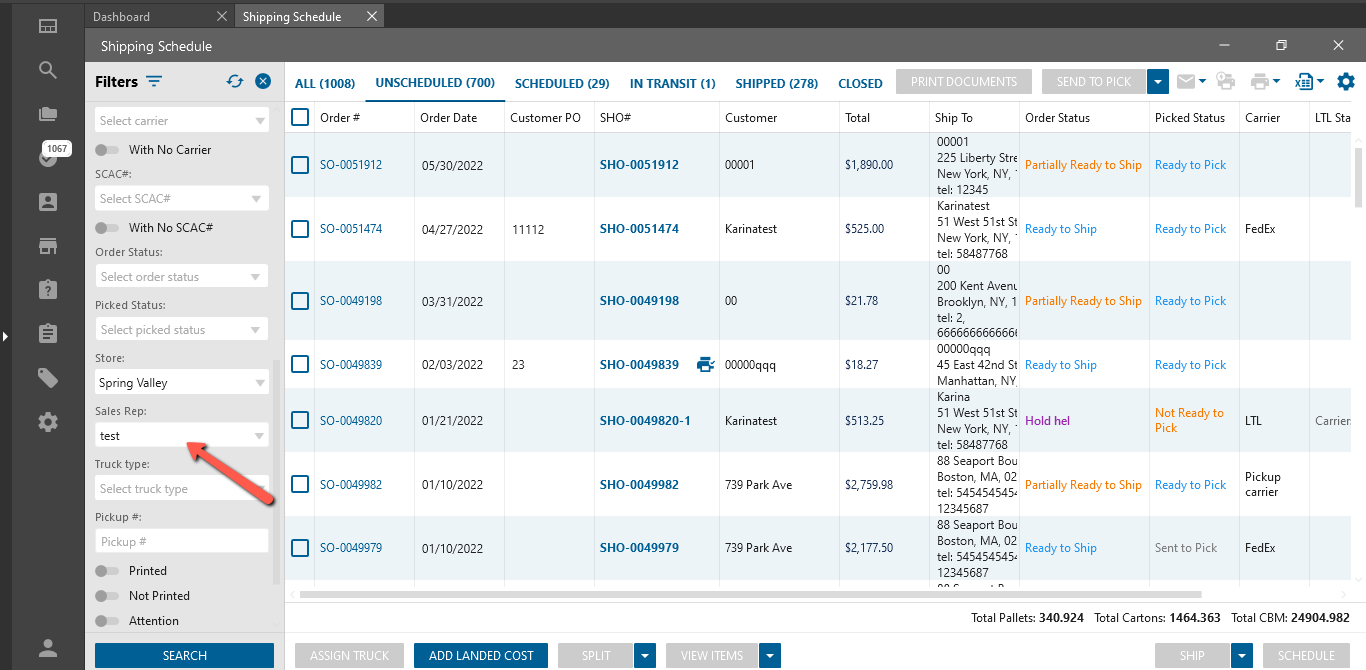Open the search magnifier in the sidebar

pos(48,70)
